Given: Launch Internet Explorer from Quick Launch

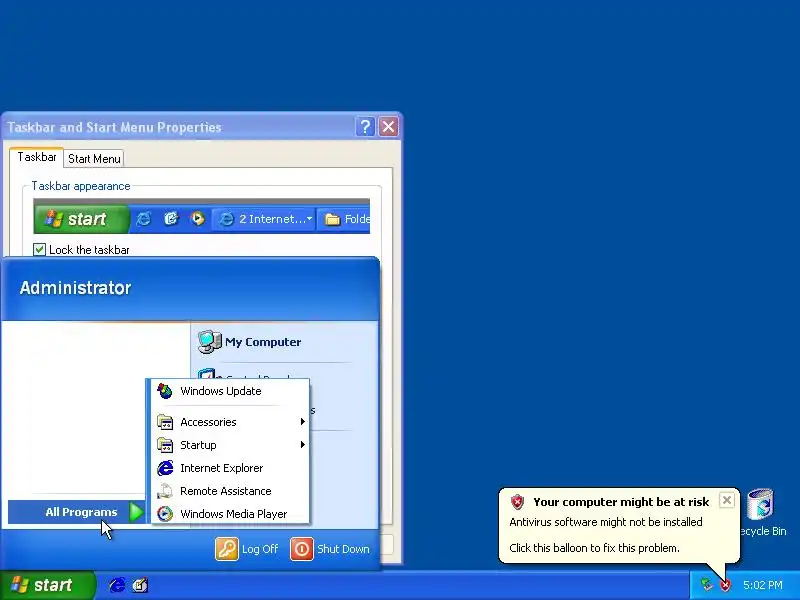Looking at the screenshot, I should click(117, 585).
